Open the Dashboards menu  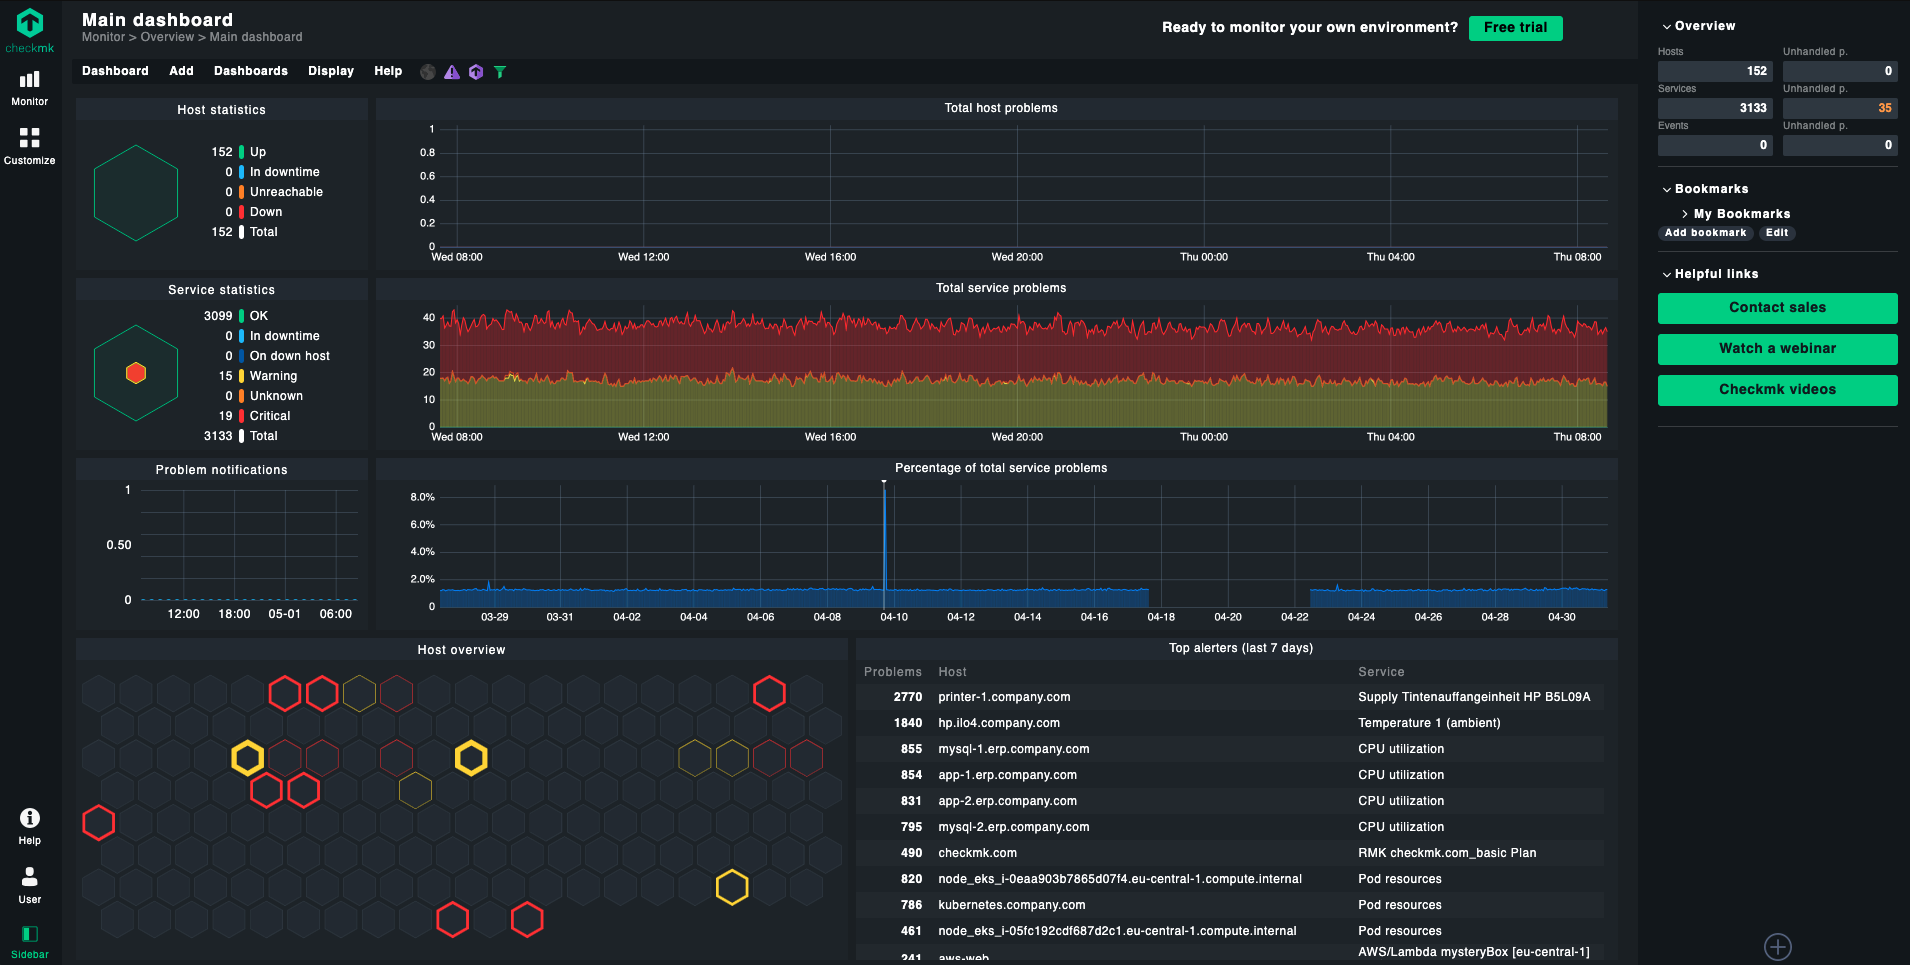pos(251,71)
